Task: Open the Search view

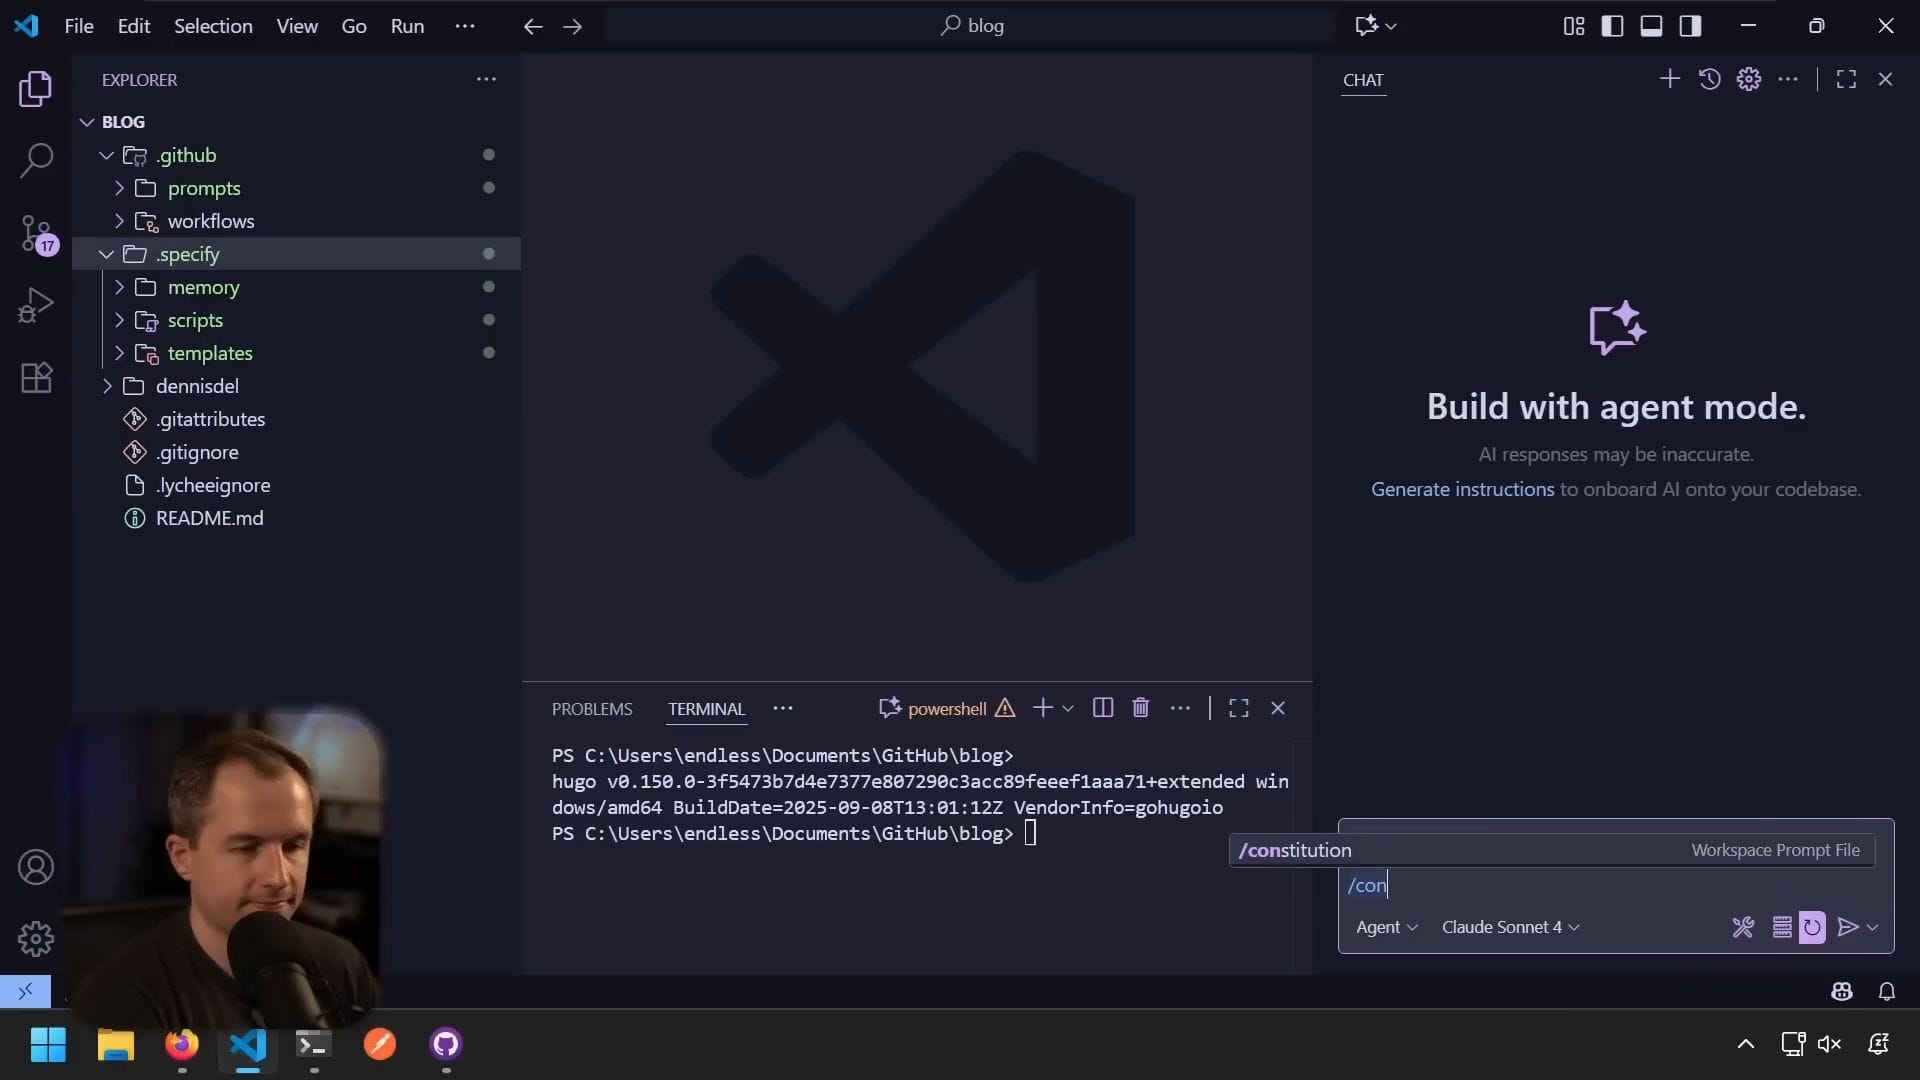Action: pos(36,160)
